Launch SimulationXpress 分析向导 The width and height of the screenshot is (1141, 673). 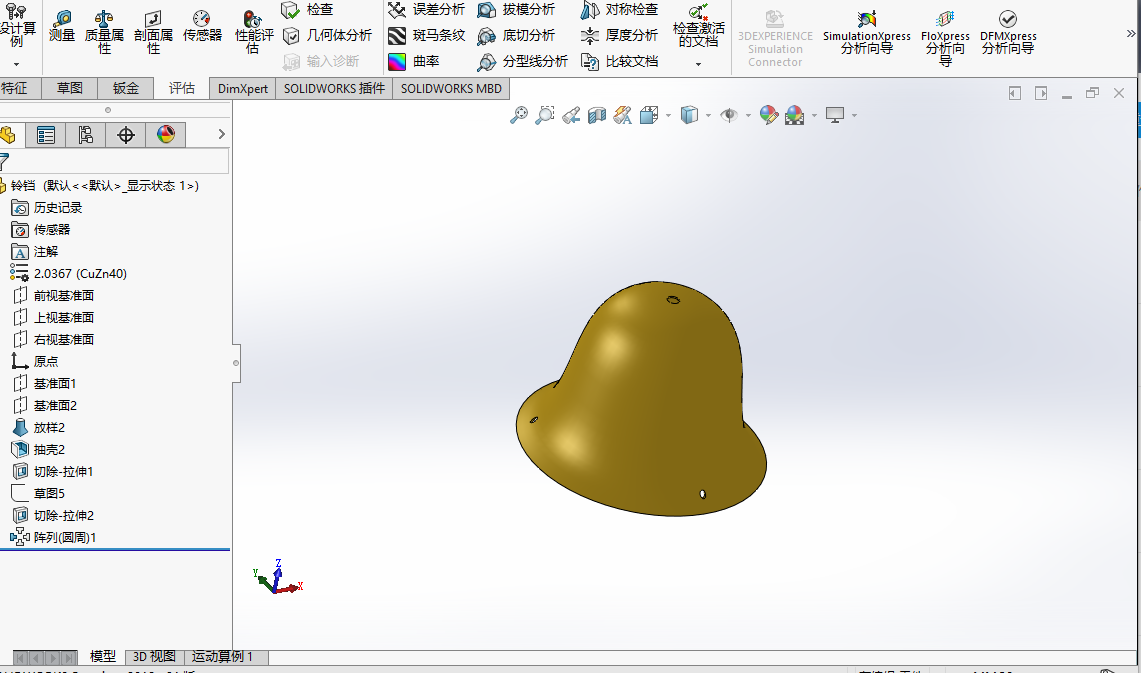point(867,33)
